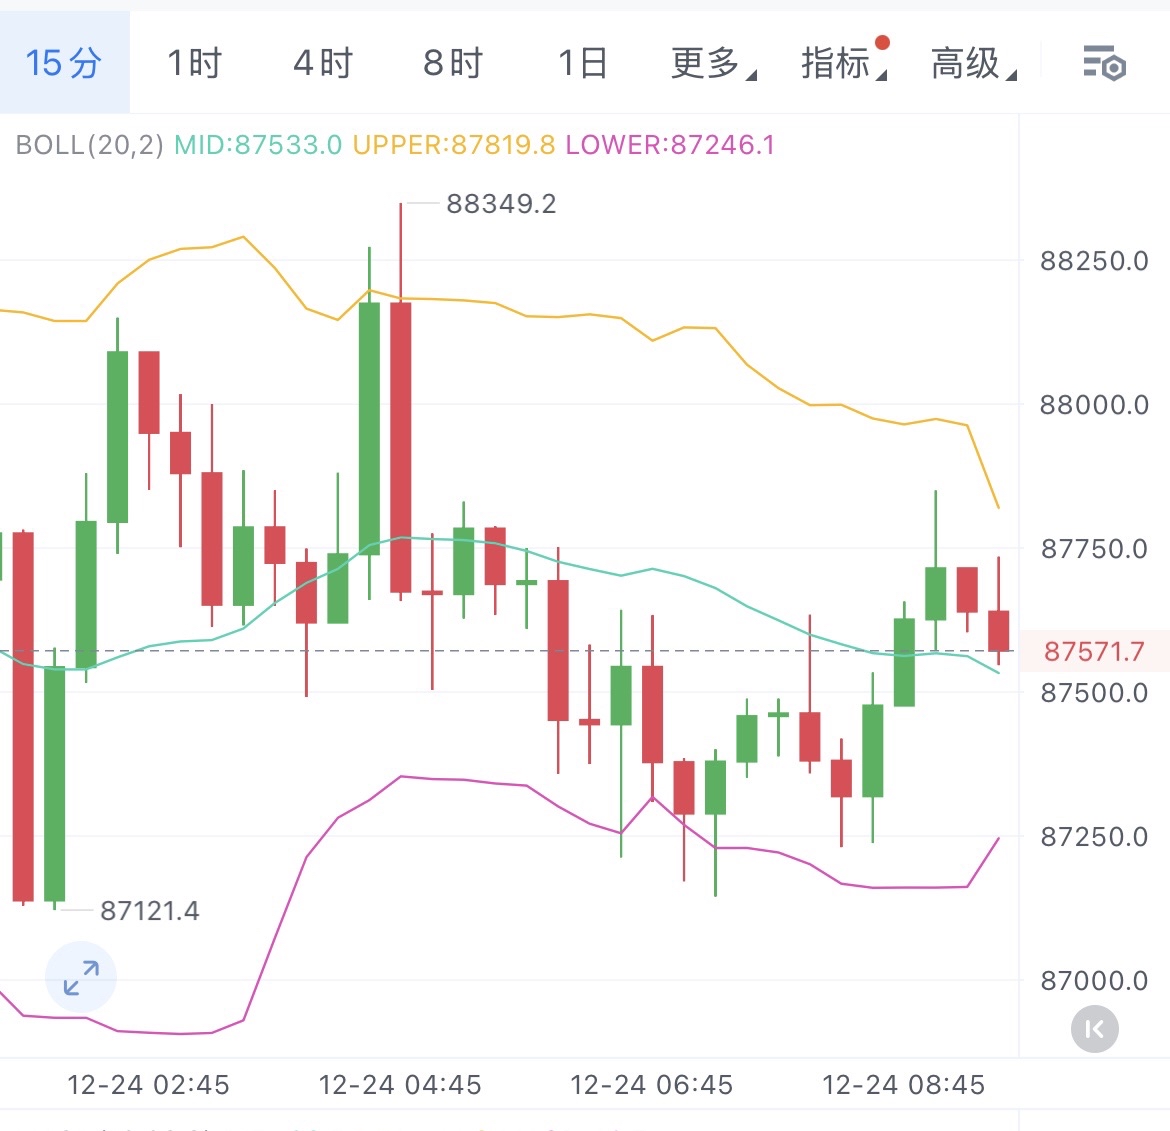This screenshot has width=1170, height=1131.
Task: Choose the 1日 daily timeframe
Action: [583, 63]
